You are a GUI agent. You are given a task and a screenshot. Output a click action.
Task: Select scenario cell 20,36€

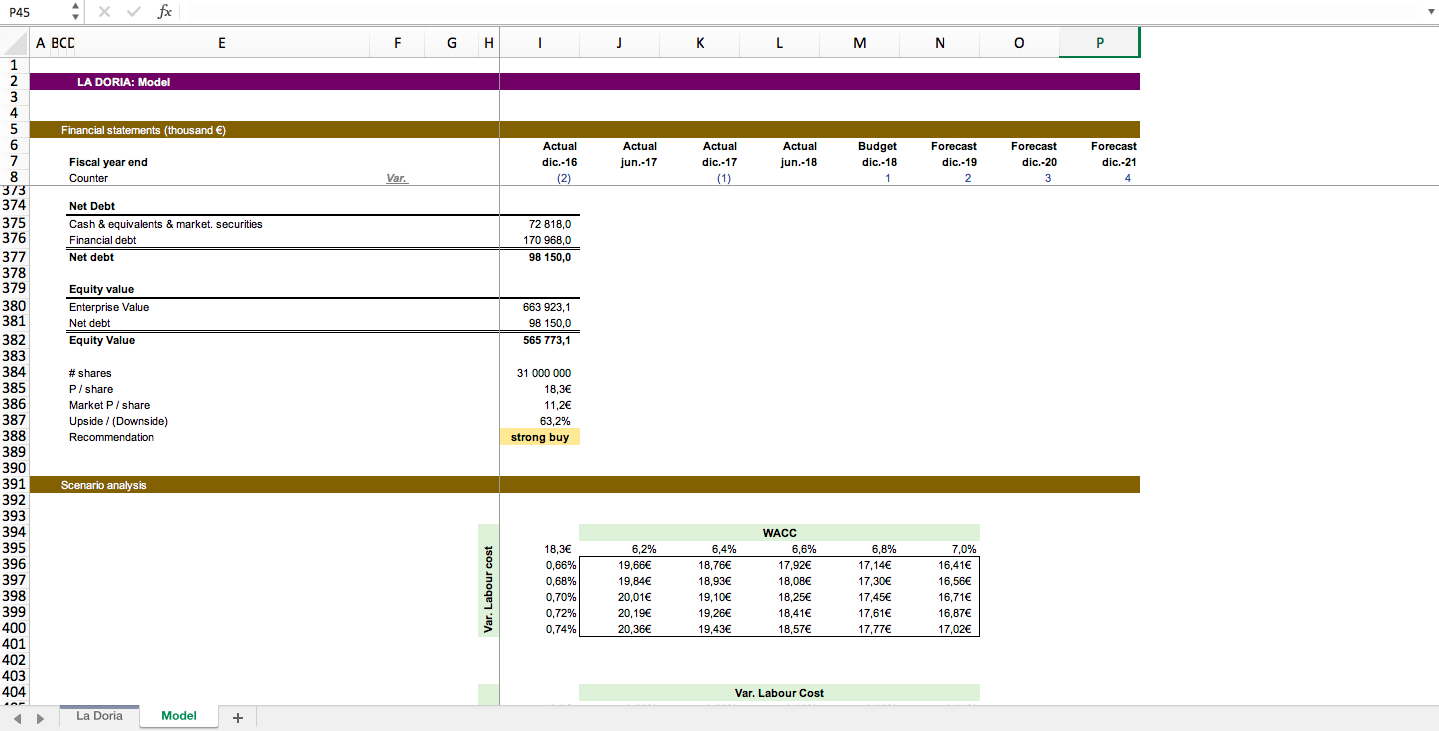[x=620, y=629]
